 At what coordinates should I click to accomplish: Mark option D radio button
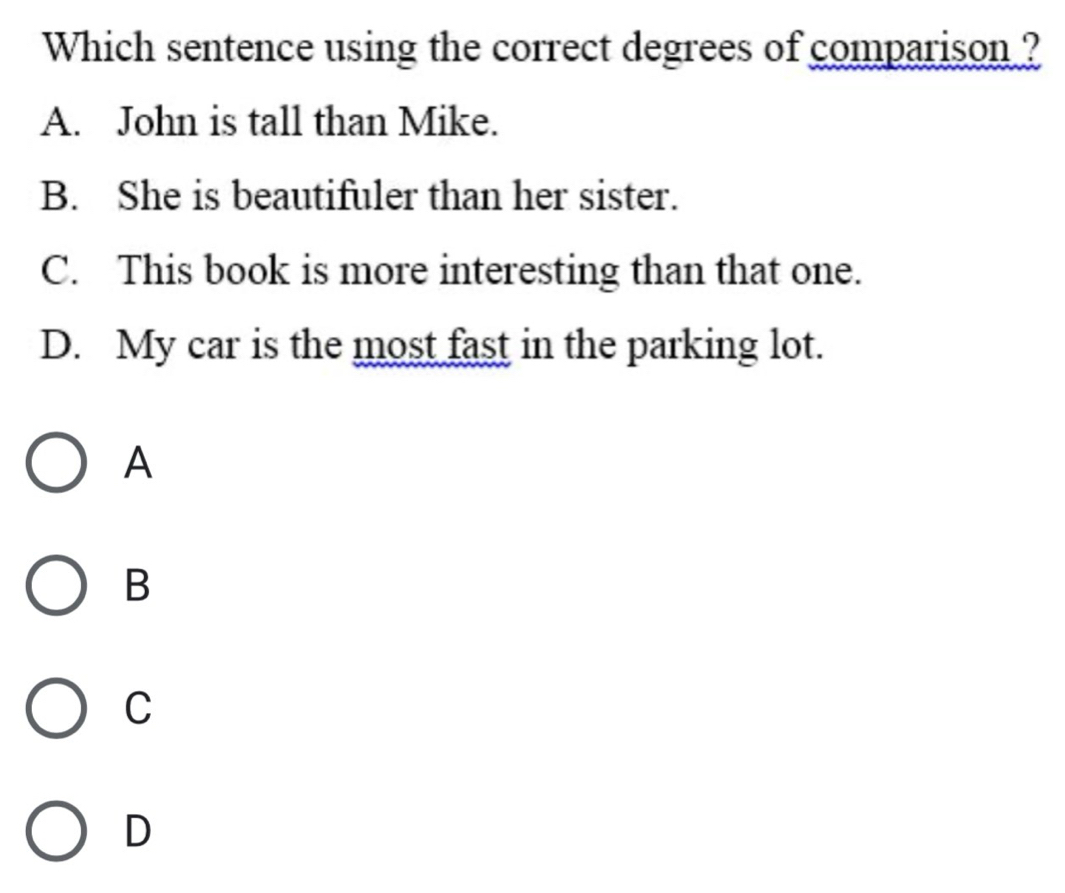tap(56, 831)
